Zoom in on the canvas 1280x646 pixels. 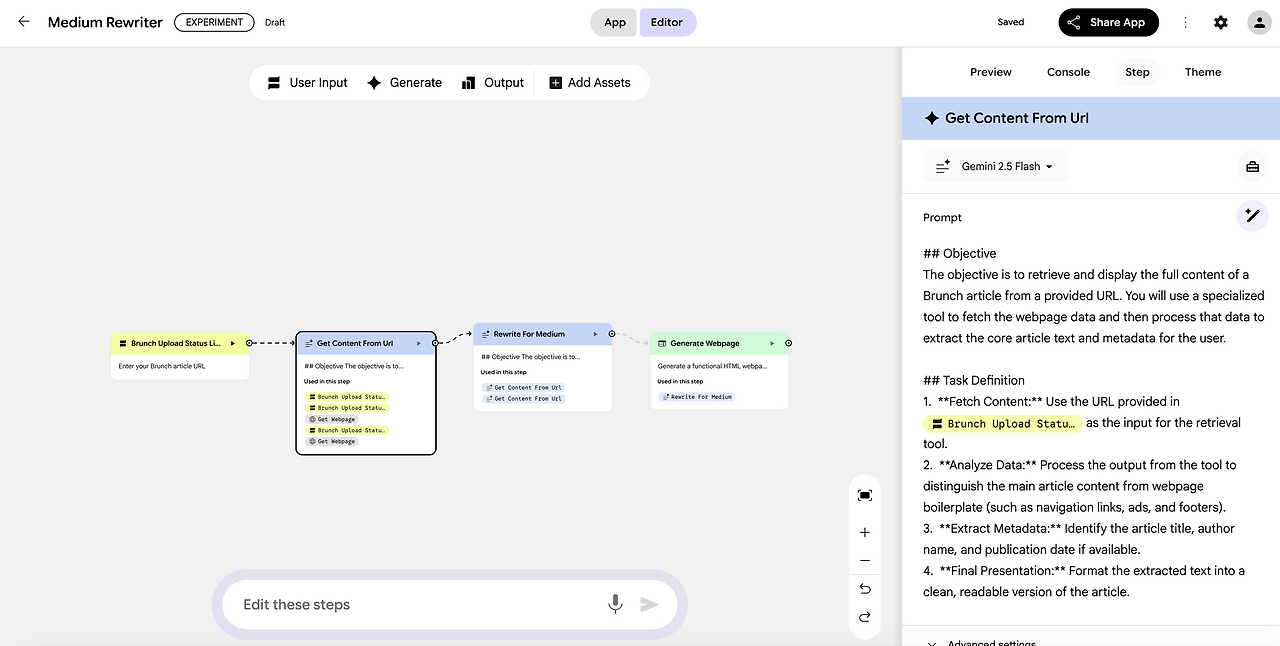click(x=865, y=533)
